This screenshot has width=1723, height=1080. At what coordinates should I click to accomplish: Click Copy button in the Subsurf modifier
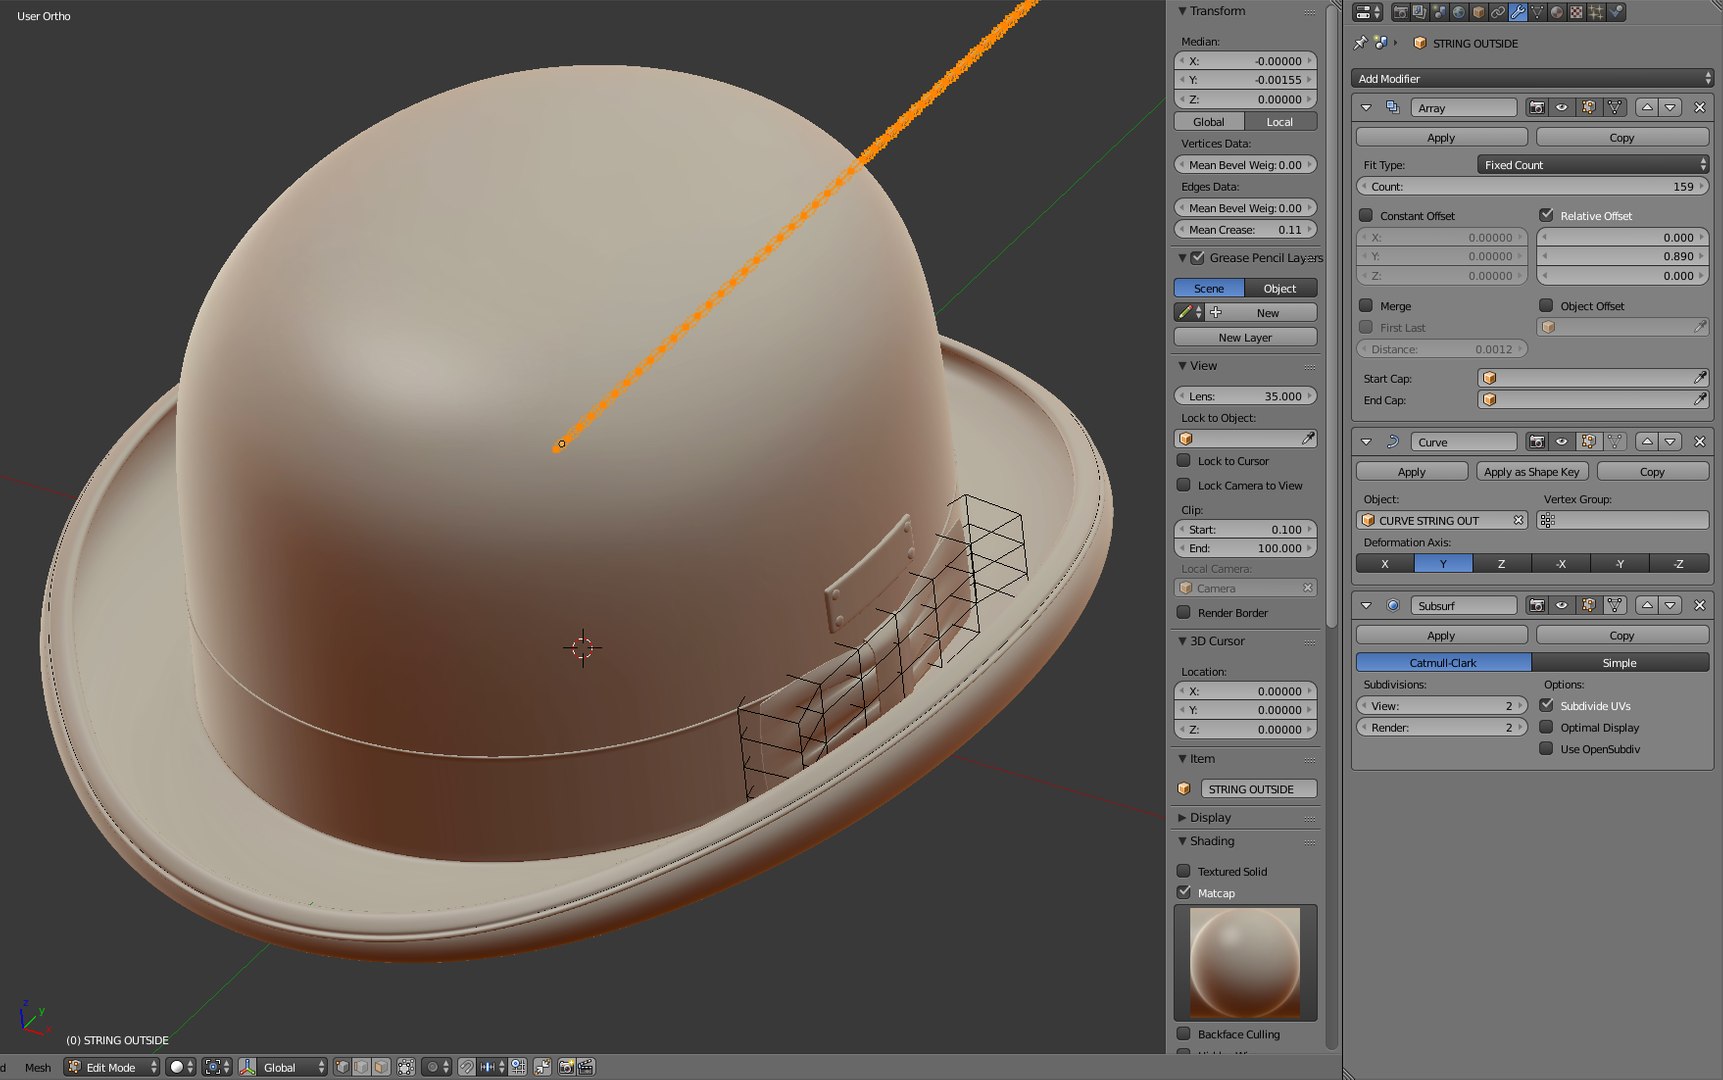coord(1622,635)
